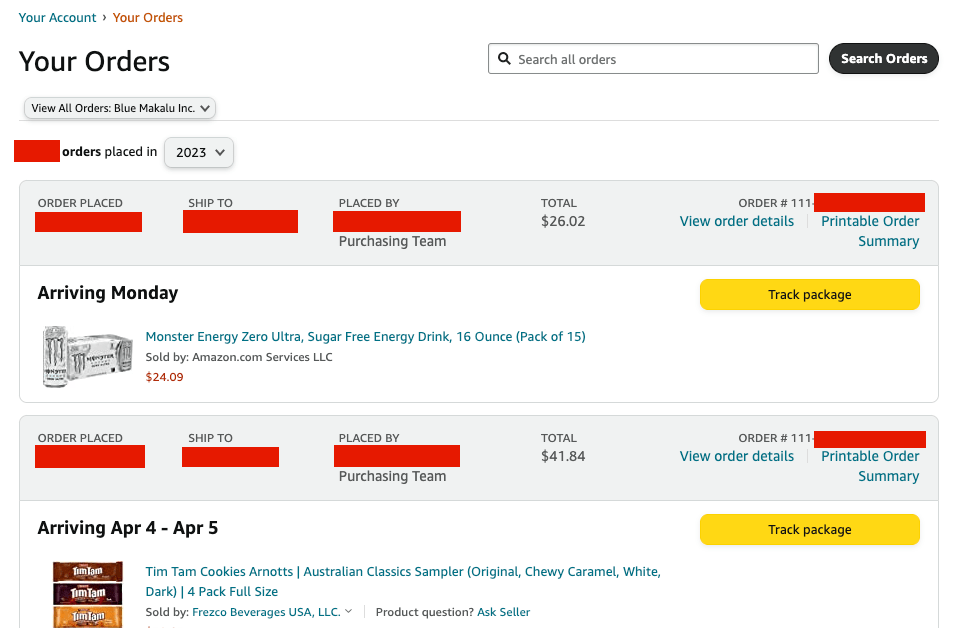Image resolution: width=960 pixels, height=628 pixels.
Task: Focus the Search all orders field
Action: (x=660, y=59)
